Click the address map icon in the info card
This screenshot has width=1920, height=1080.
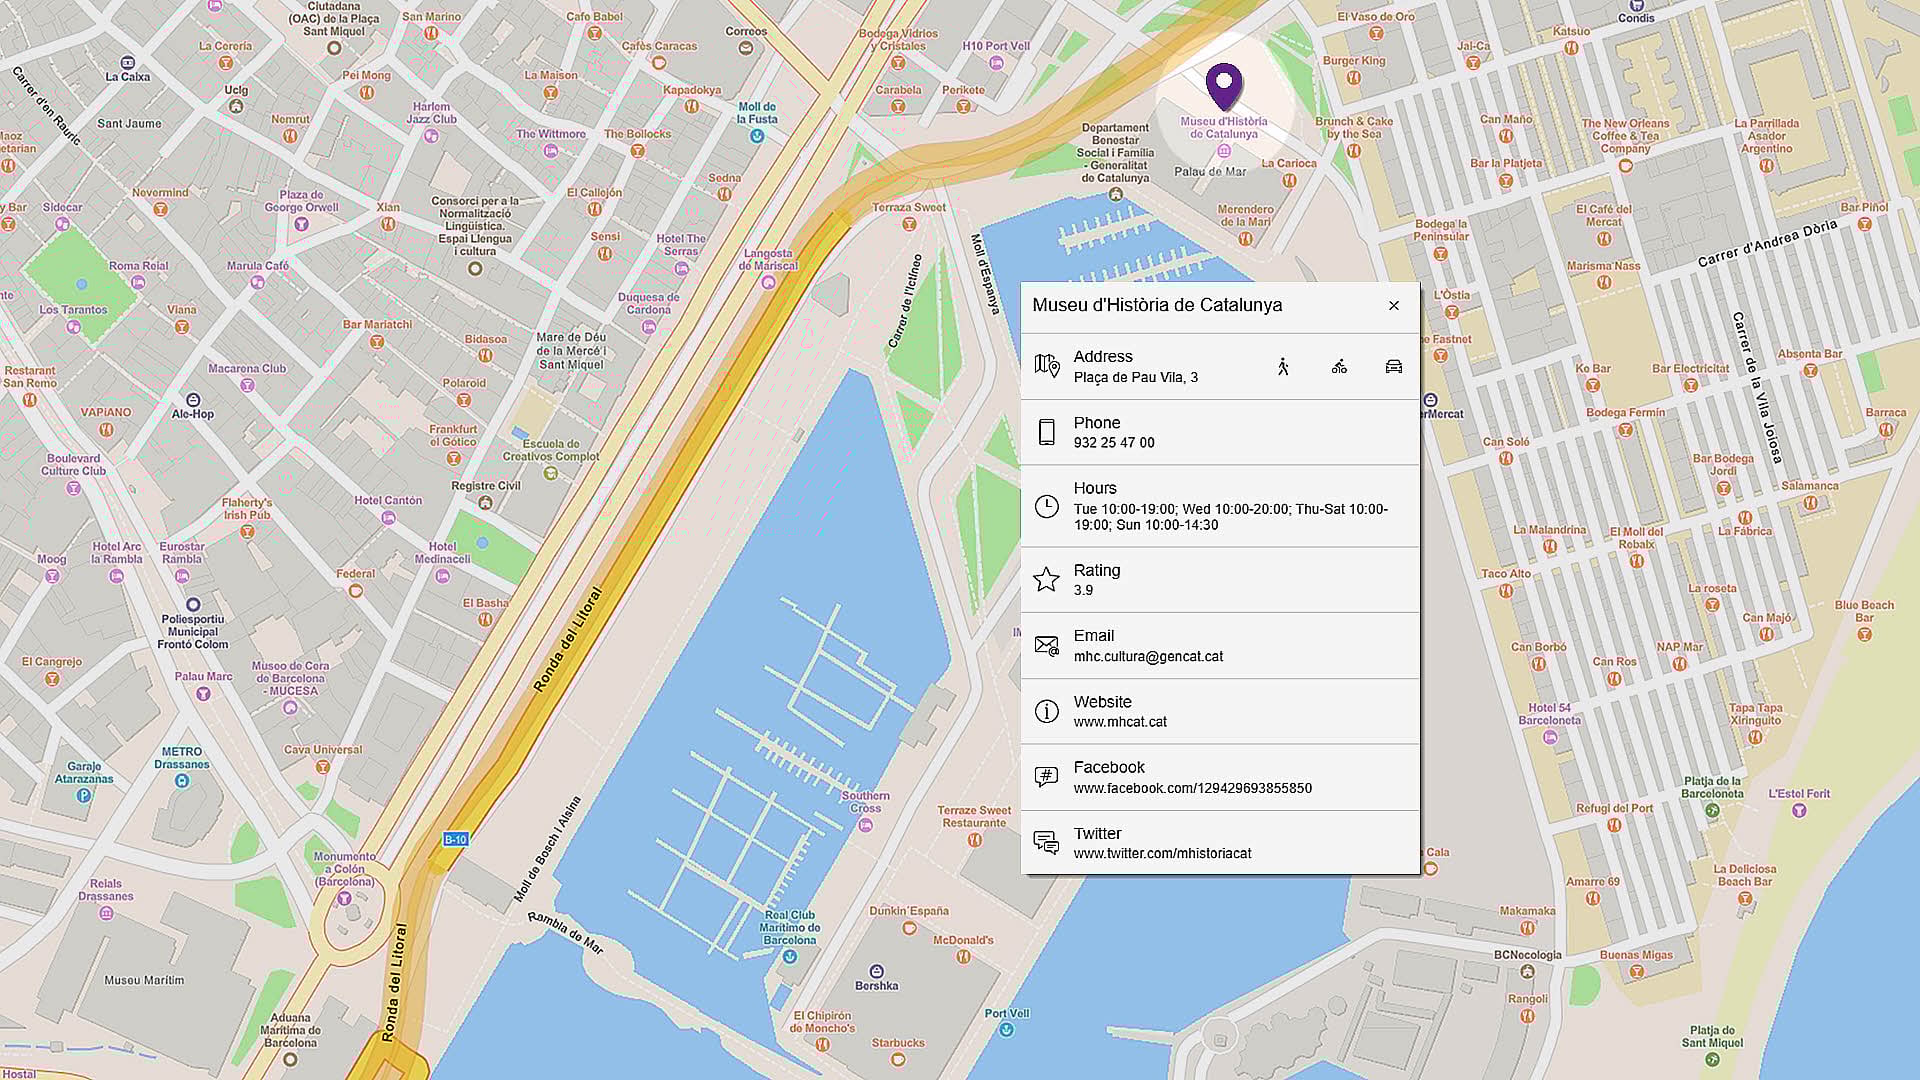pos(1047,366)
